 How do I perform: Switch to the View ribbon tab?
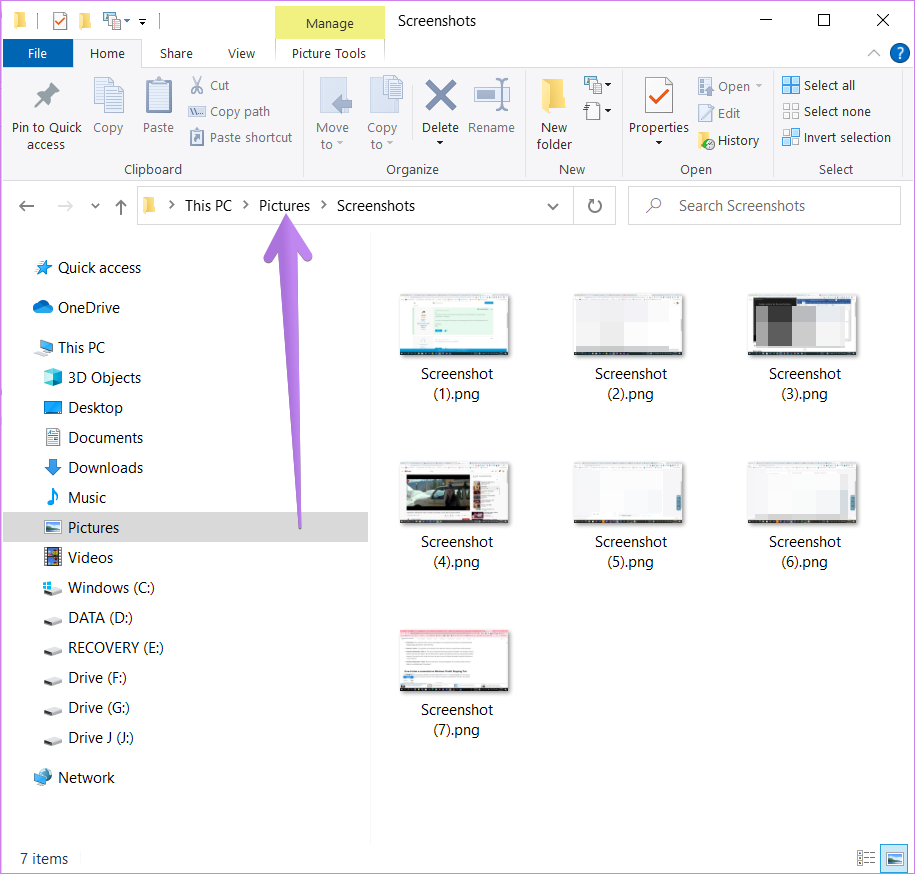241,53
